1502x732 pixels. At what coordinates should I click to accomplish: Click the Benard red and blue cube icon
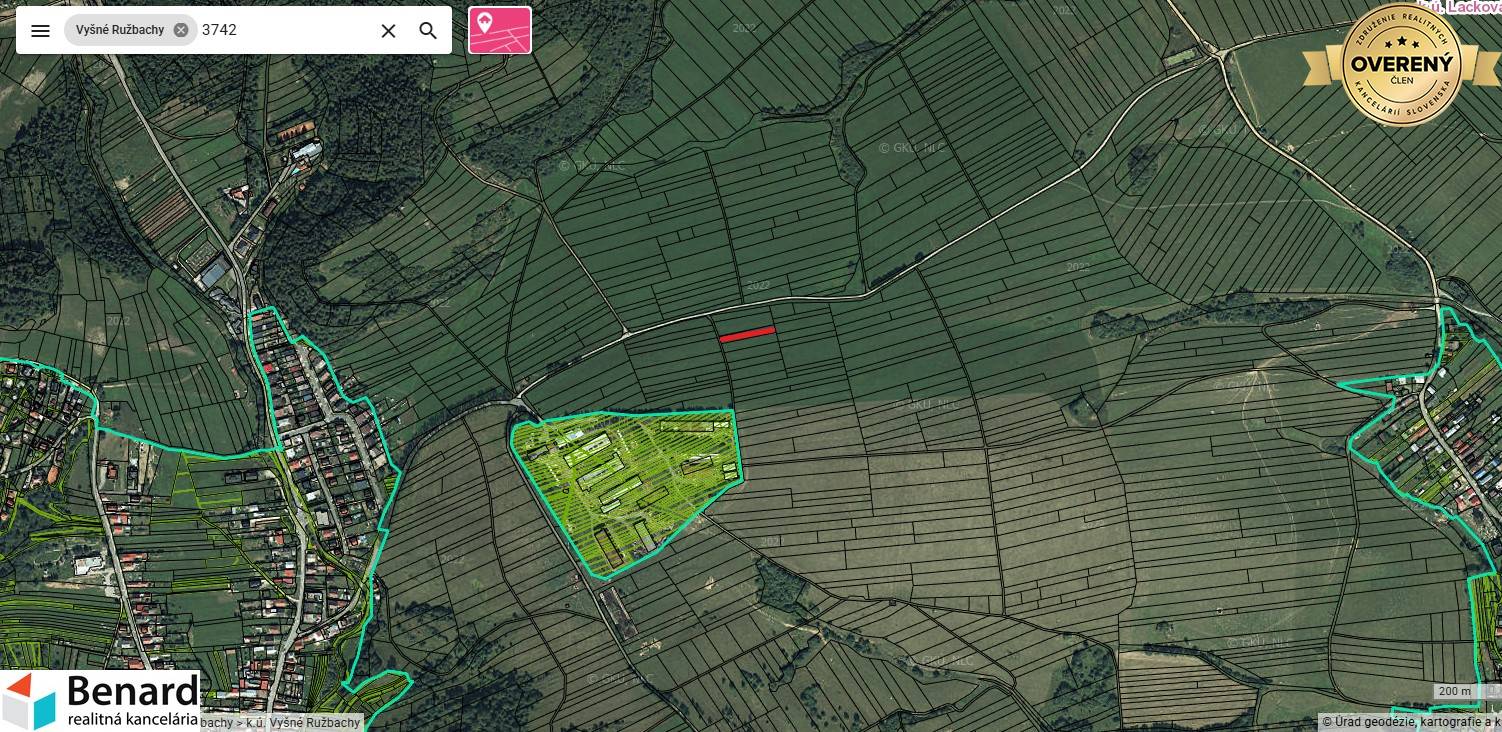[x=30, y=701]
